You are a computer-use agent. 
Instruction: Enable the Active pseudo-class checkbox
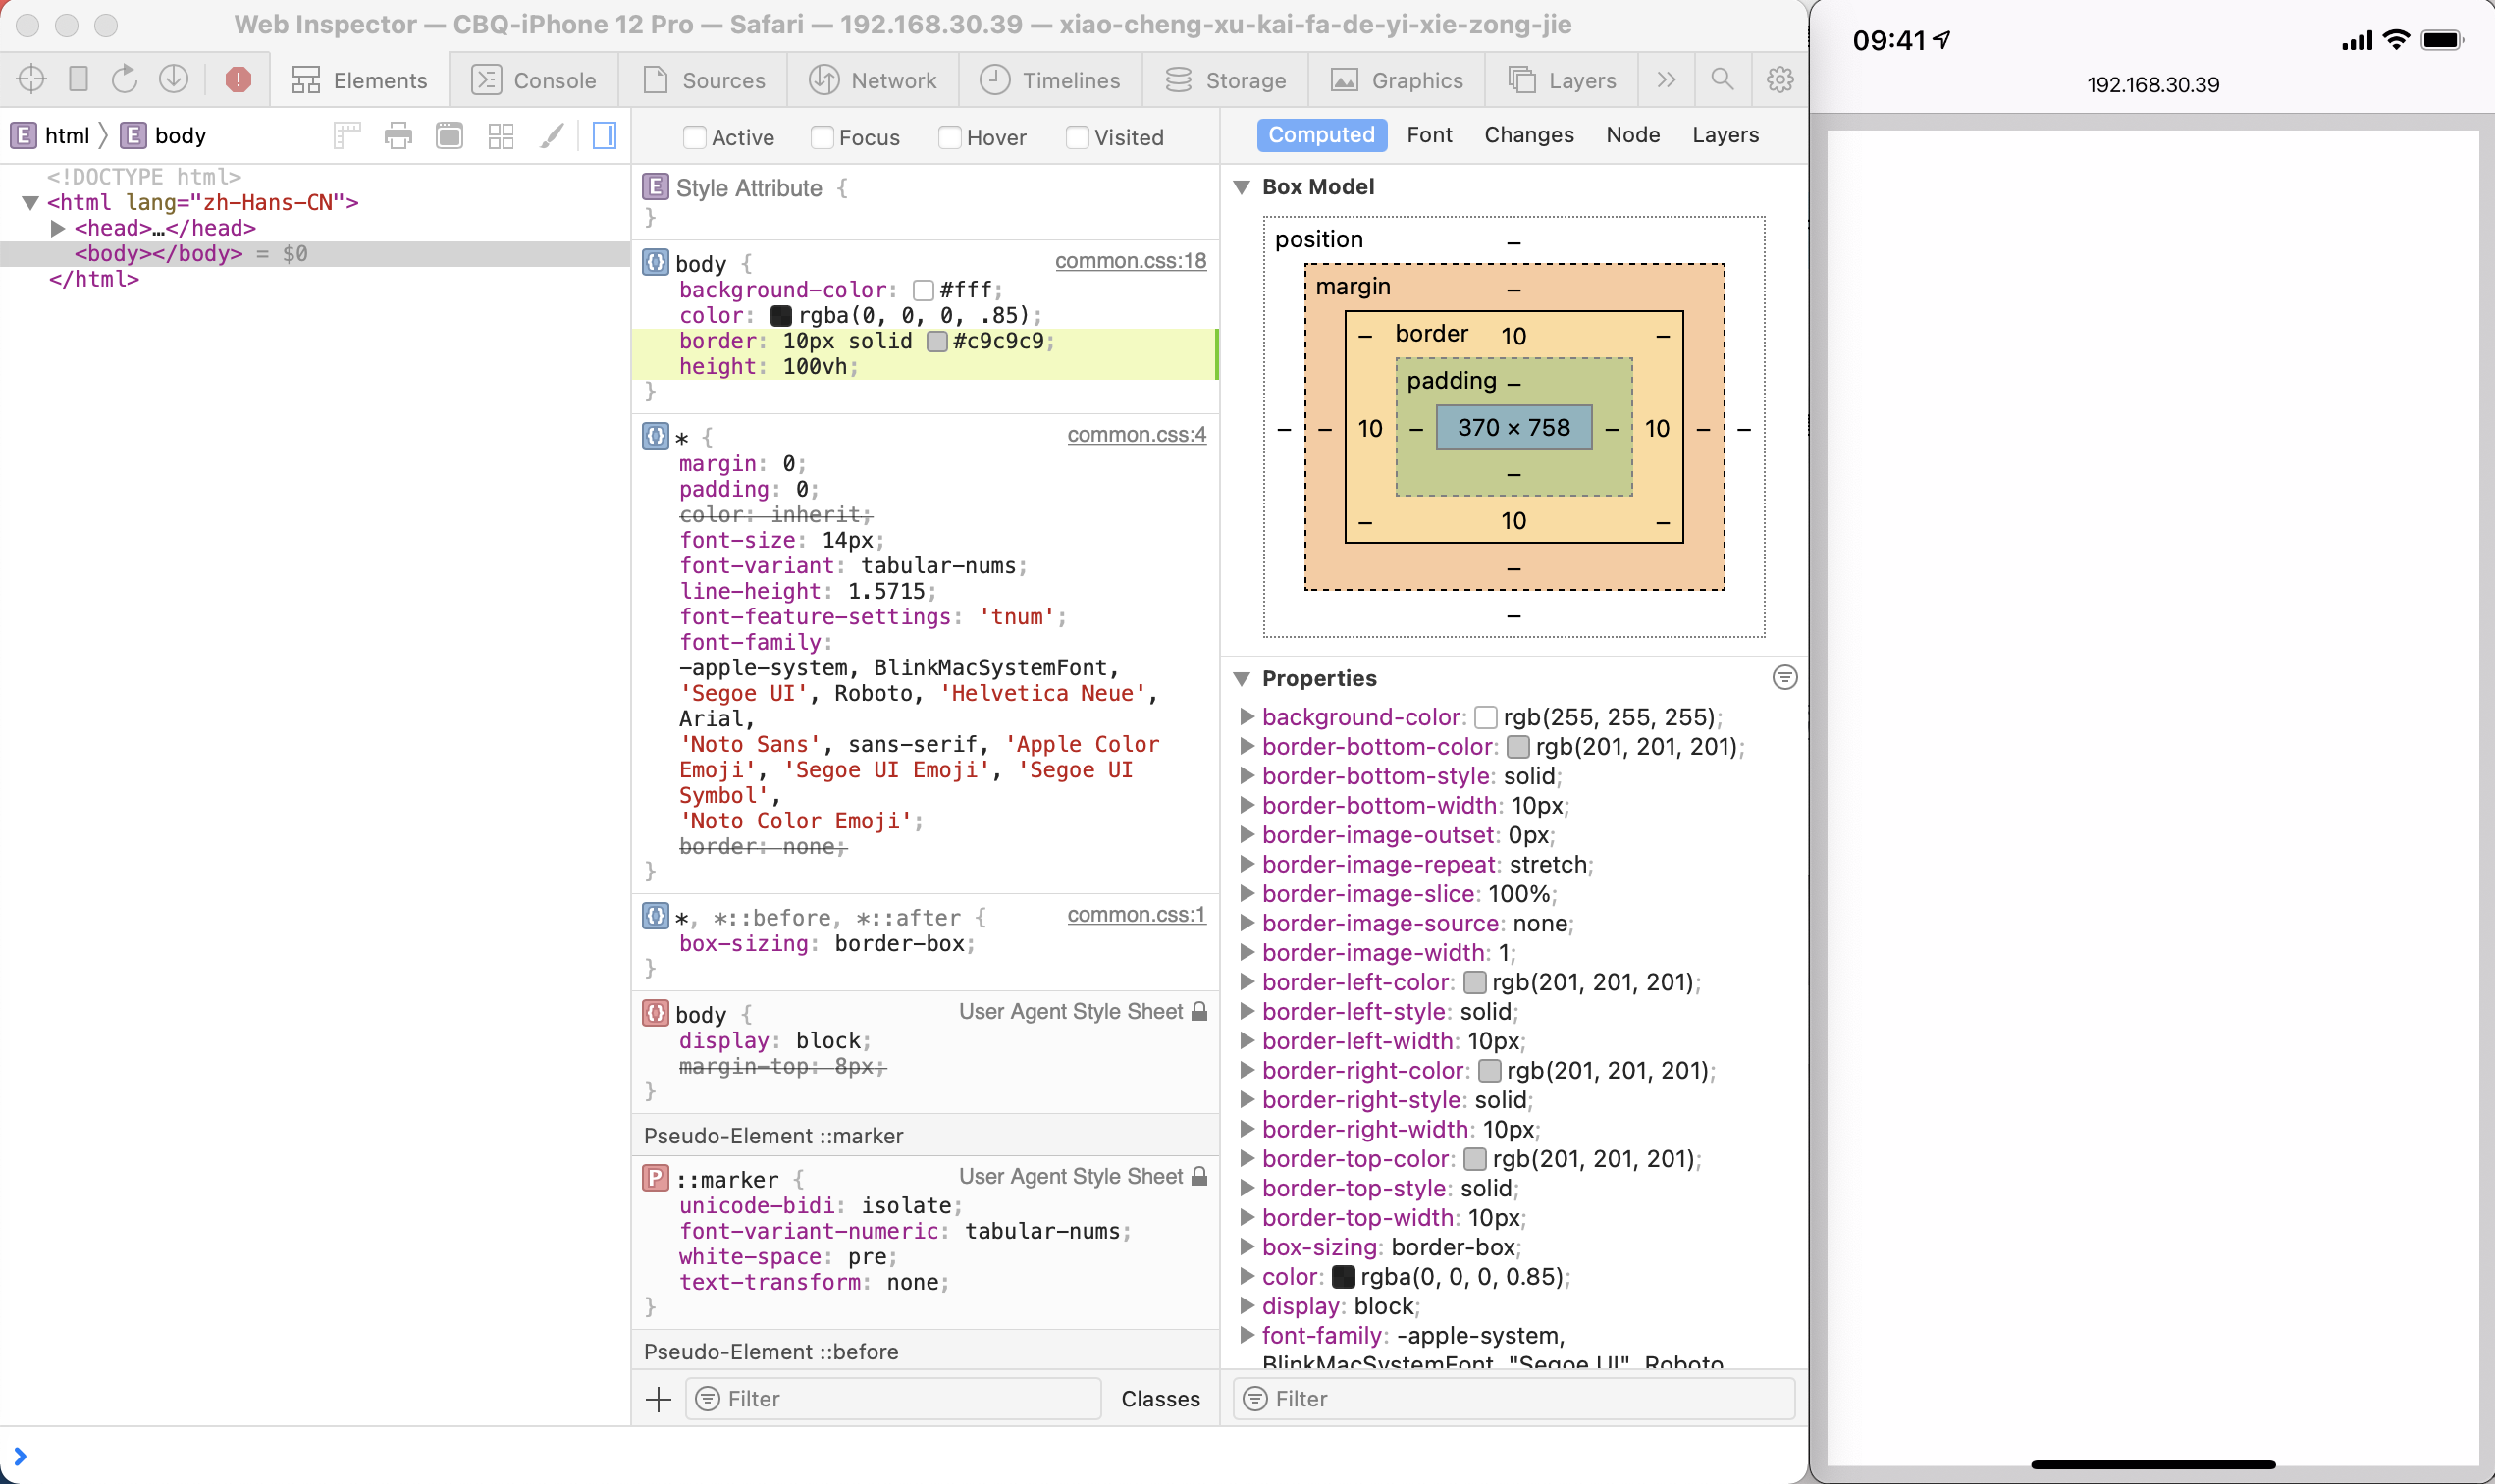coord(694,137)
